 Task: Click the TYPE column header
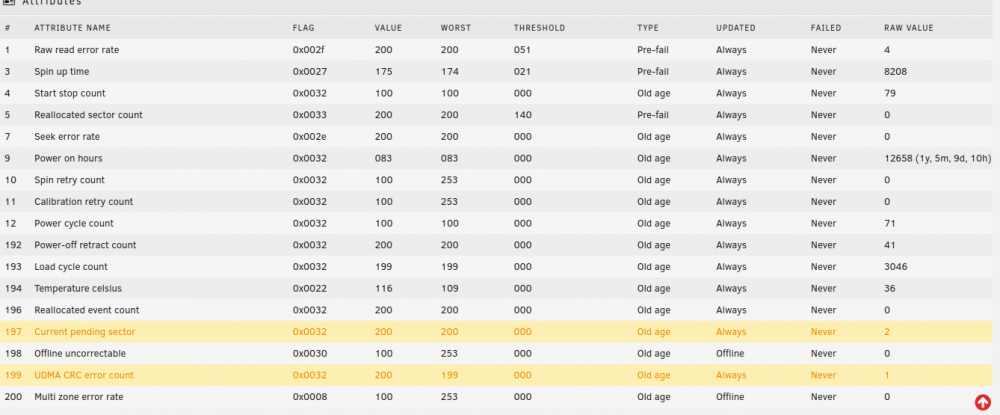647,28
